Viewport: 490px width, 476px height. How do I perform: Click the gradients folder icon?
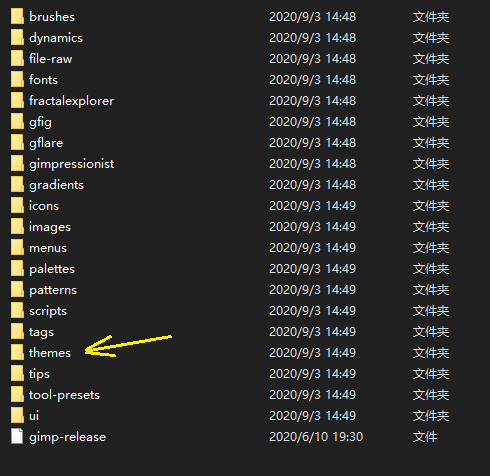pos(17,185)
